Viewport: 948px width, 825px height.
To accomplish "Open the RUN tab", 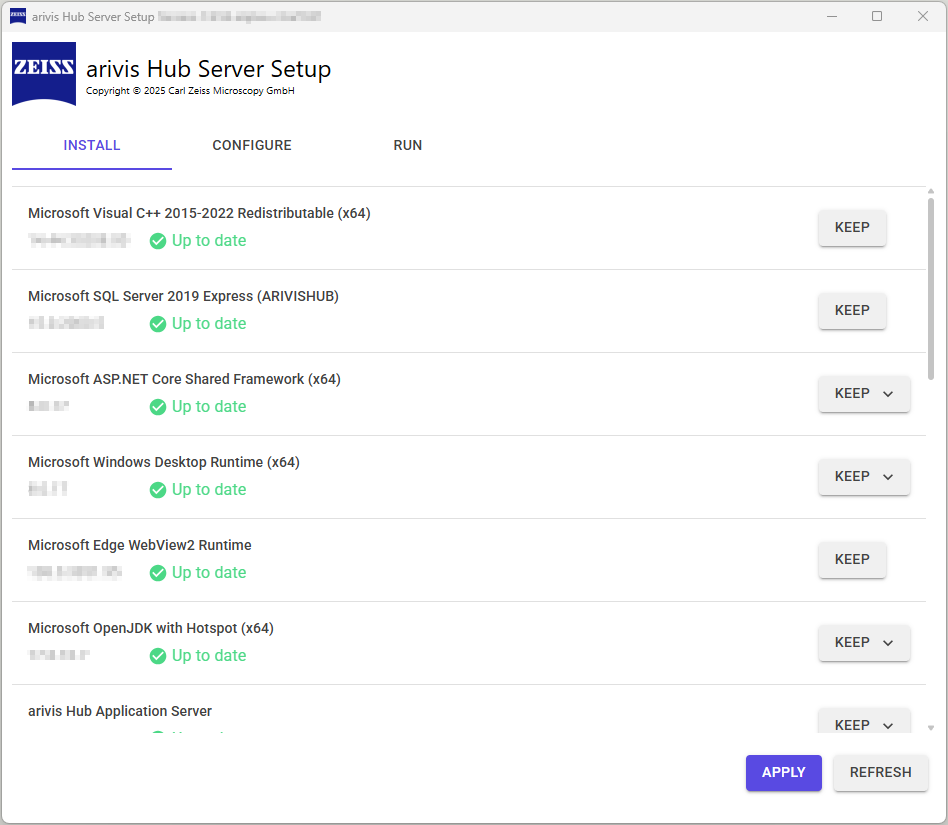I will pos(407,145).
